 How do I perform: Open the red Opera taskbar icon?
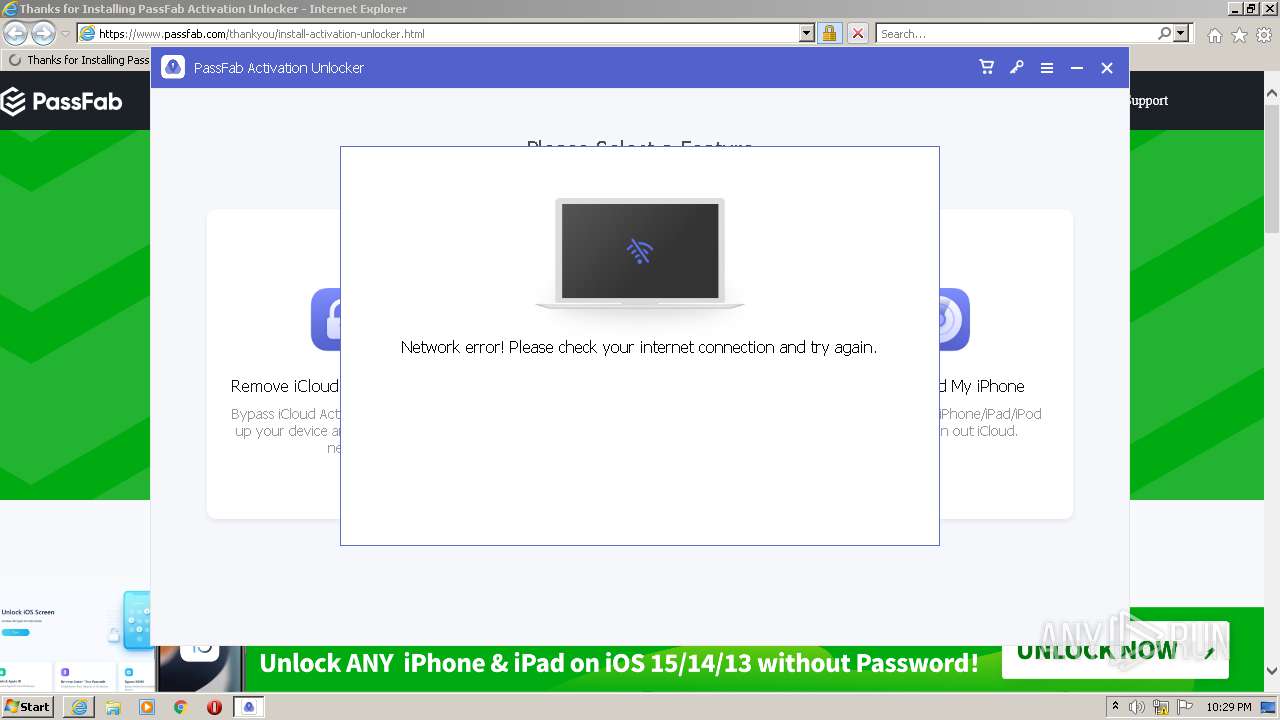(214, 707)
